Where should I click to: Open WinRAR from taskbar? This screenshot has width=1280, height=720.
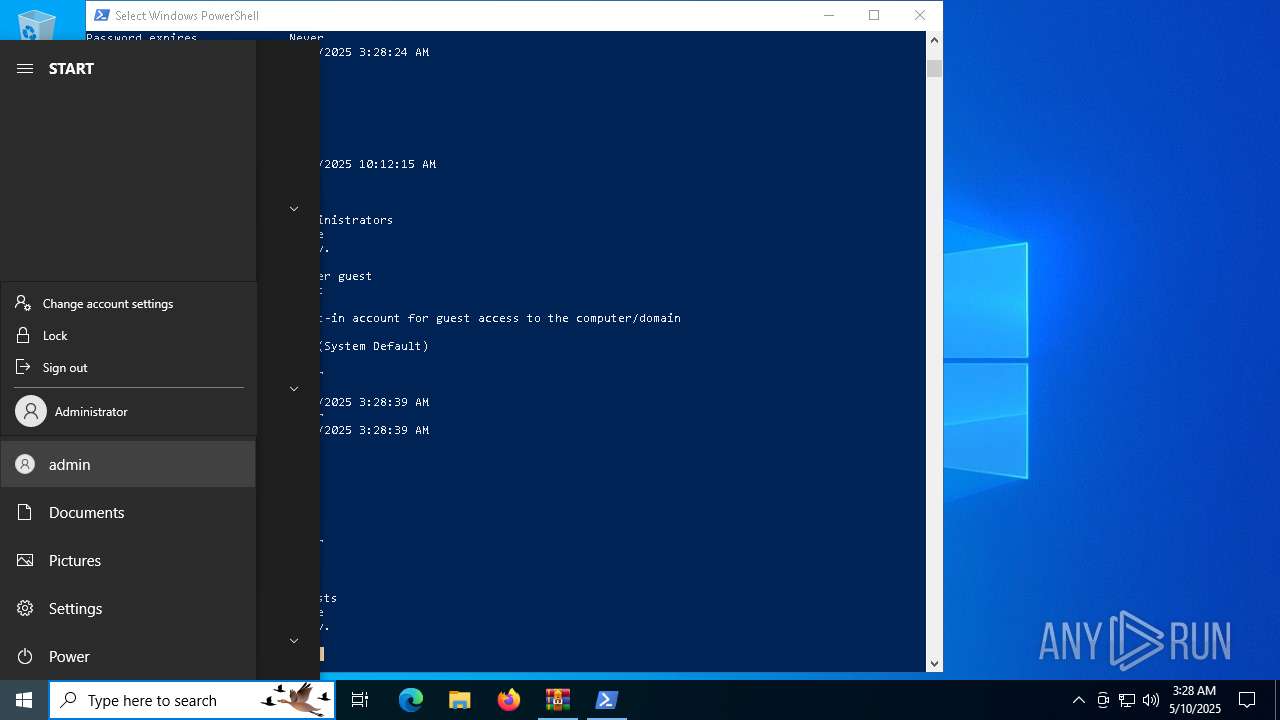pos(558,700)
